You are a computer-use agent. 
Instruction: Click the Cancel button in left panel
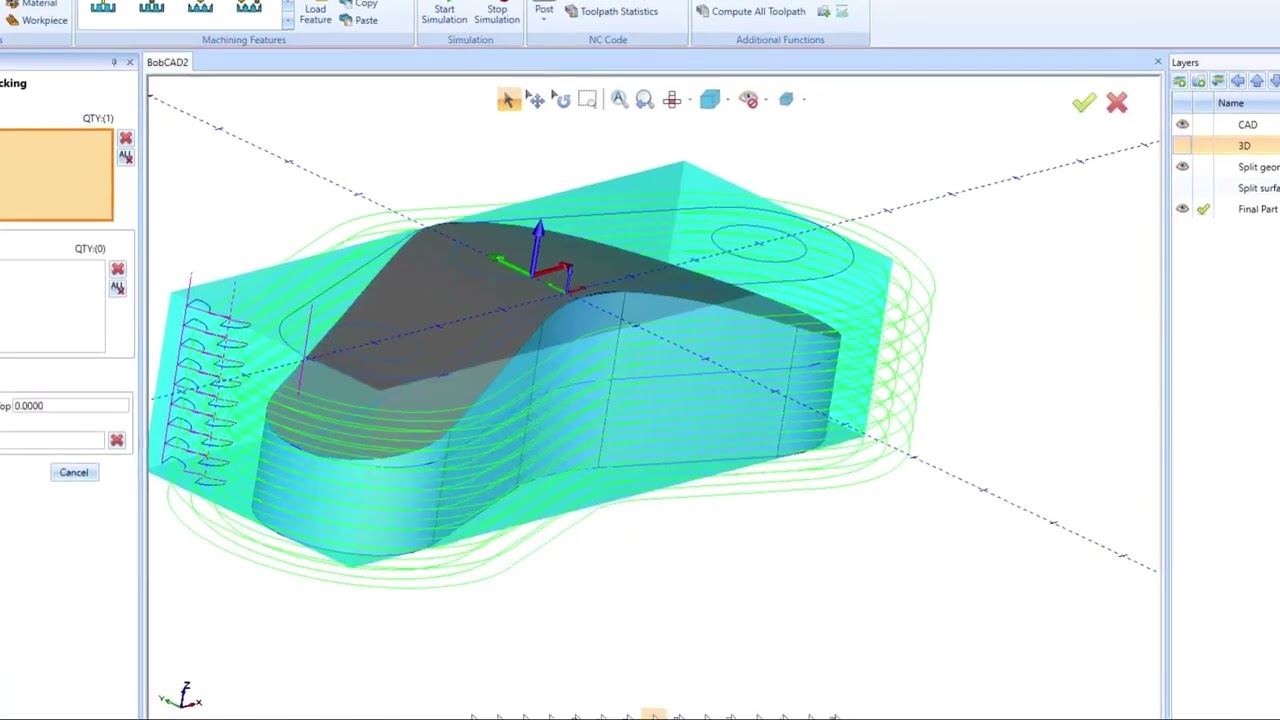click(74, 472)
